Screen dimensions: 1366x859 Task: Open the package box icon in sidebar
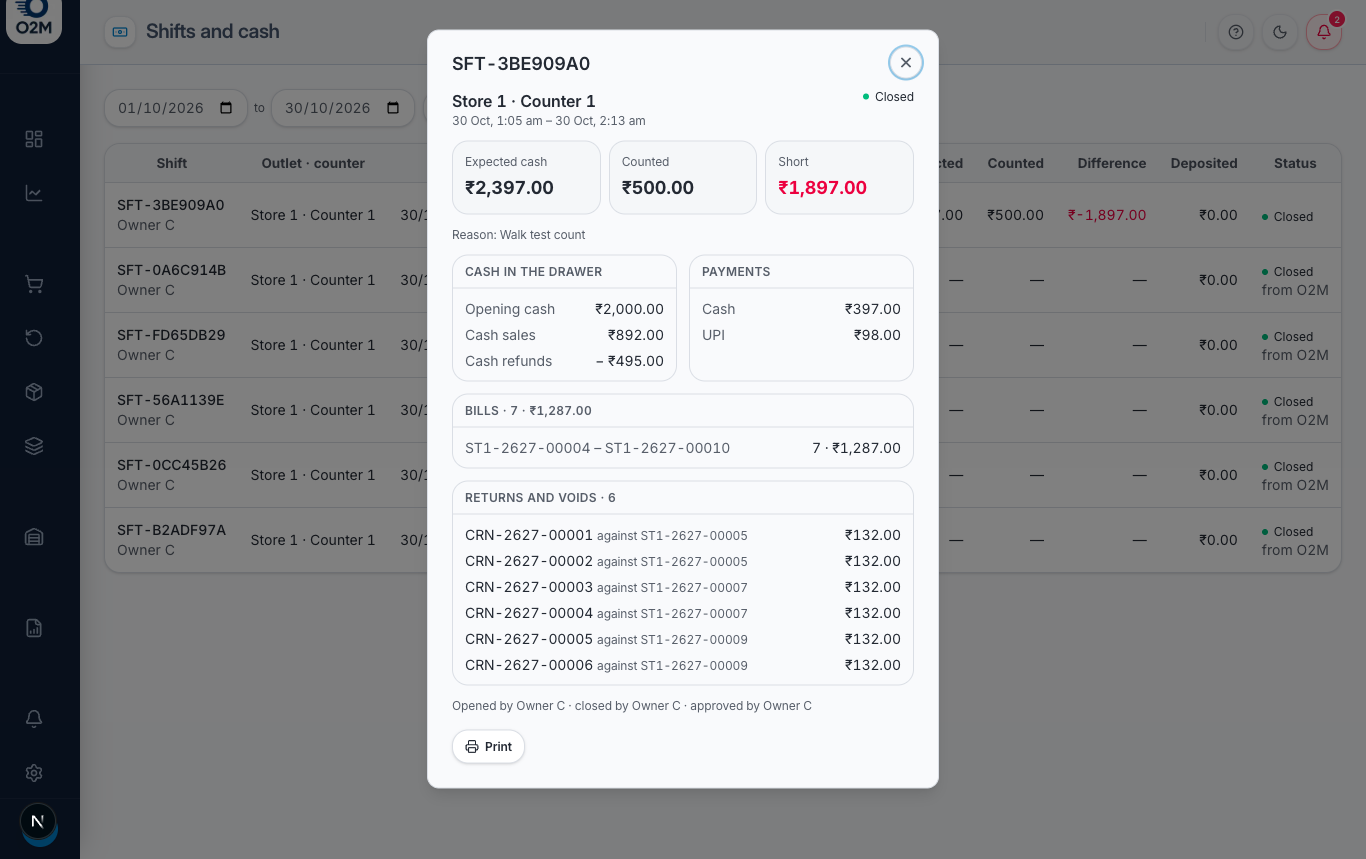[34, 392]
